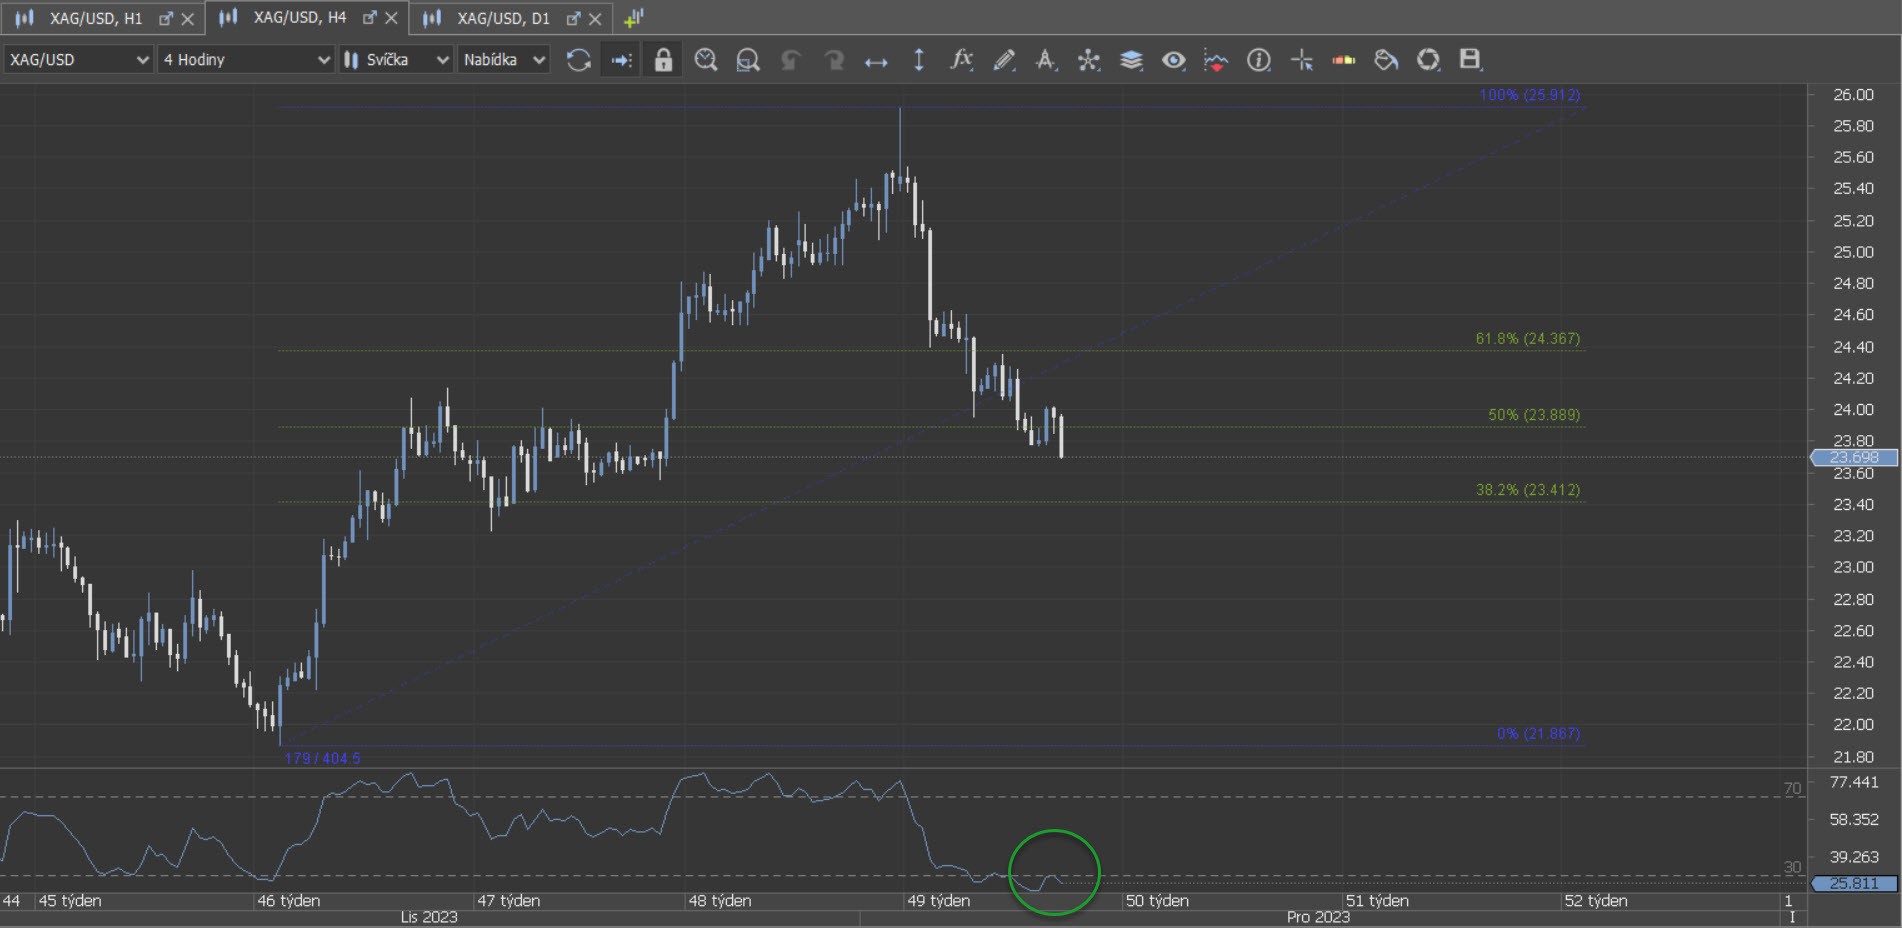This screenshot has width=1902, height=928.
Task: Open the Nabídka price side selector
Action: coord(504,60)
